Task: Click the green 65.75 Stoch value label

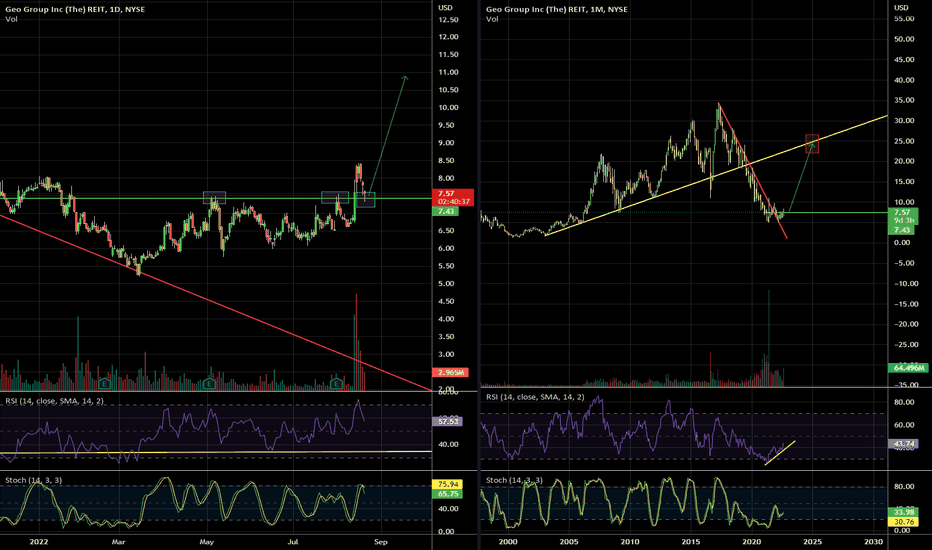Action: coord(448,494)
